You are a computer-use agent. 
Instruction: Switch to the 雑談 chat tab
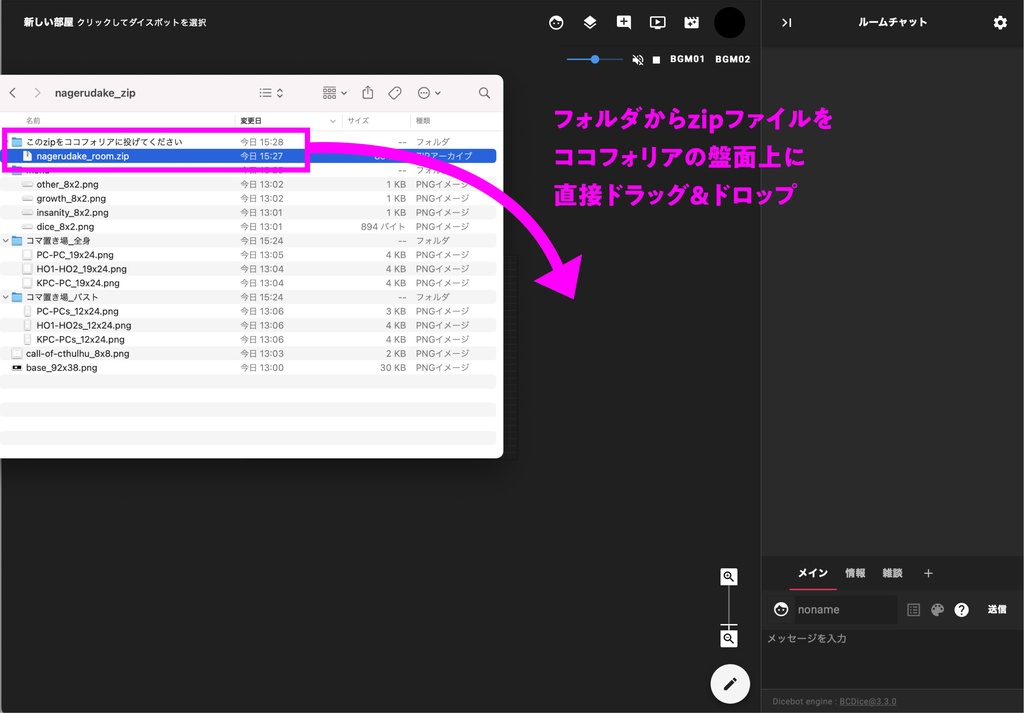click(x=892, y=573)
